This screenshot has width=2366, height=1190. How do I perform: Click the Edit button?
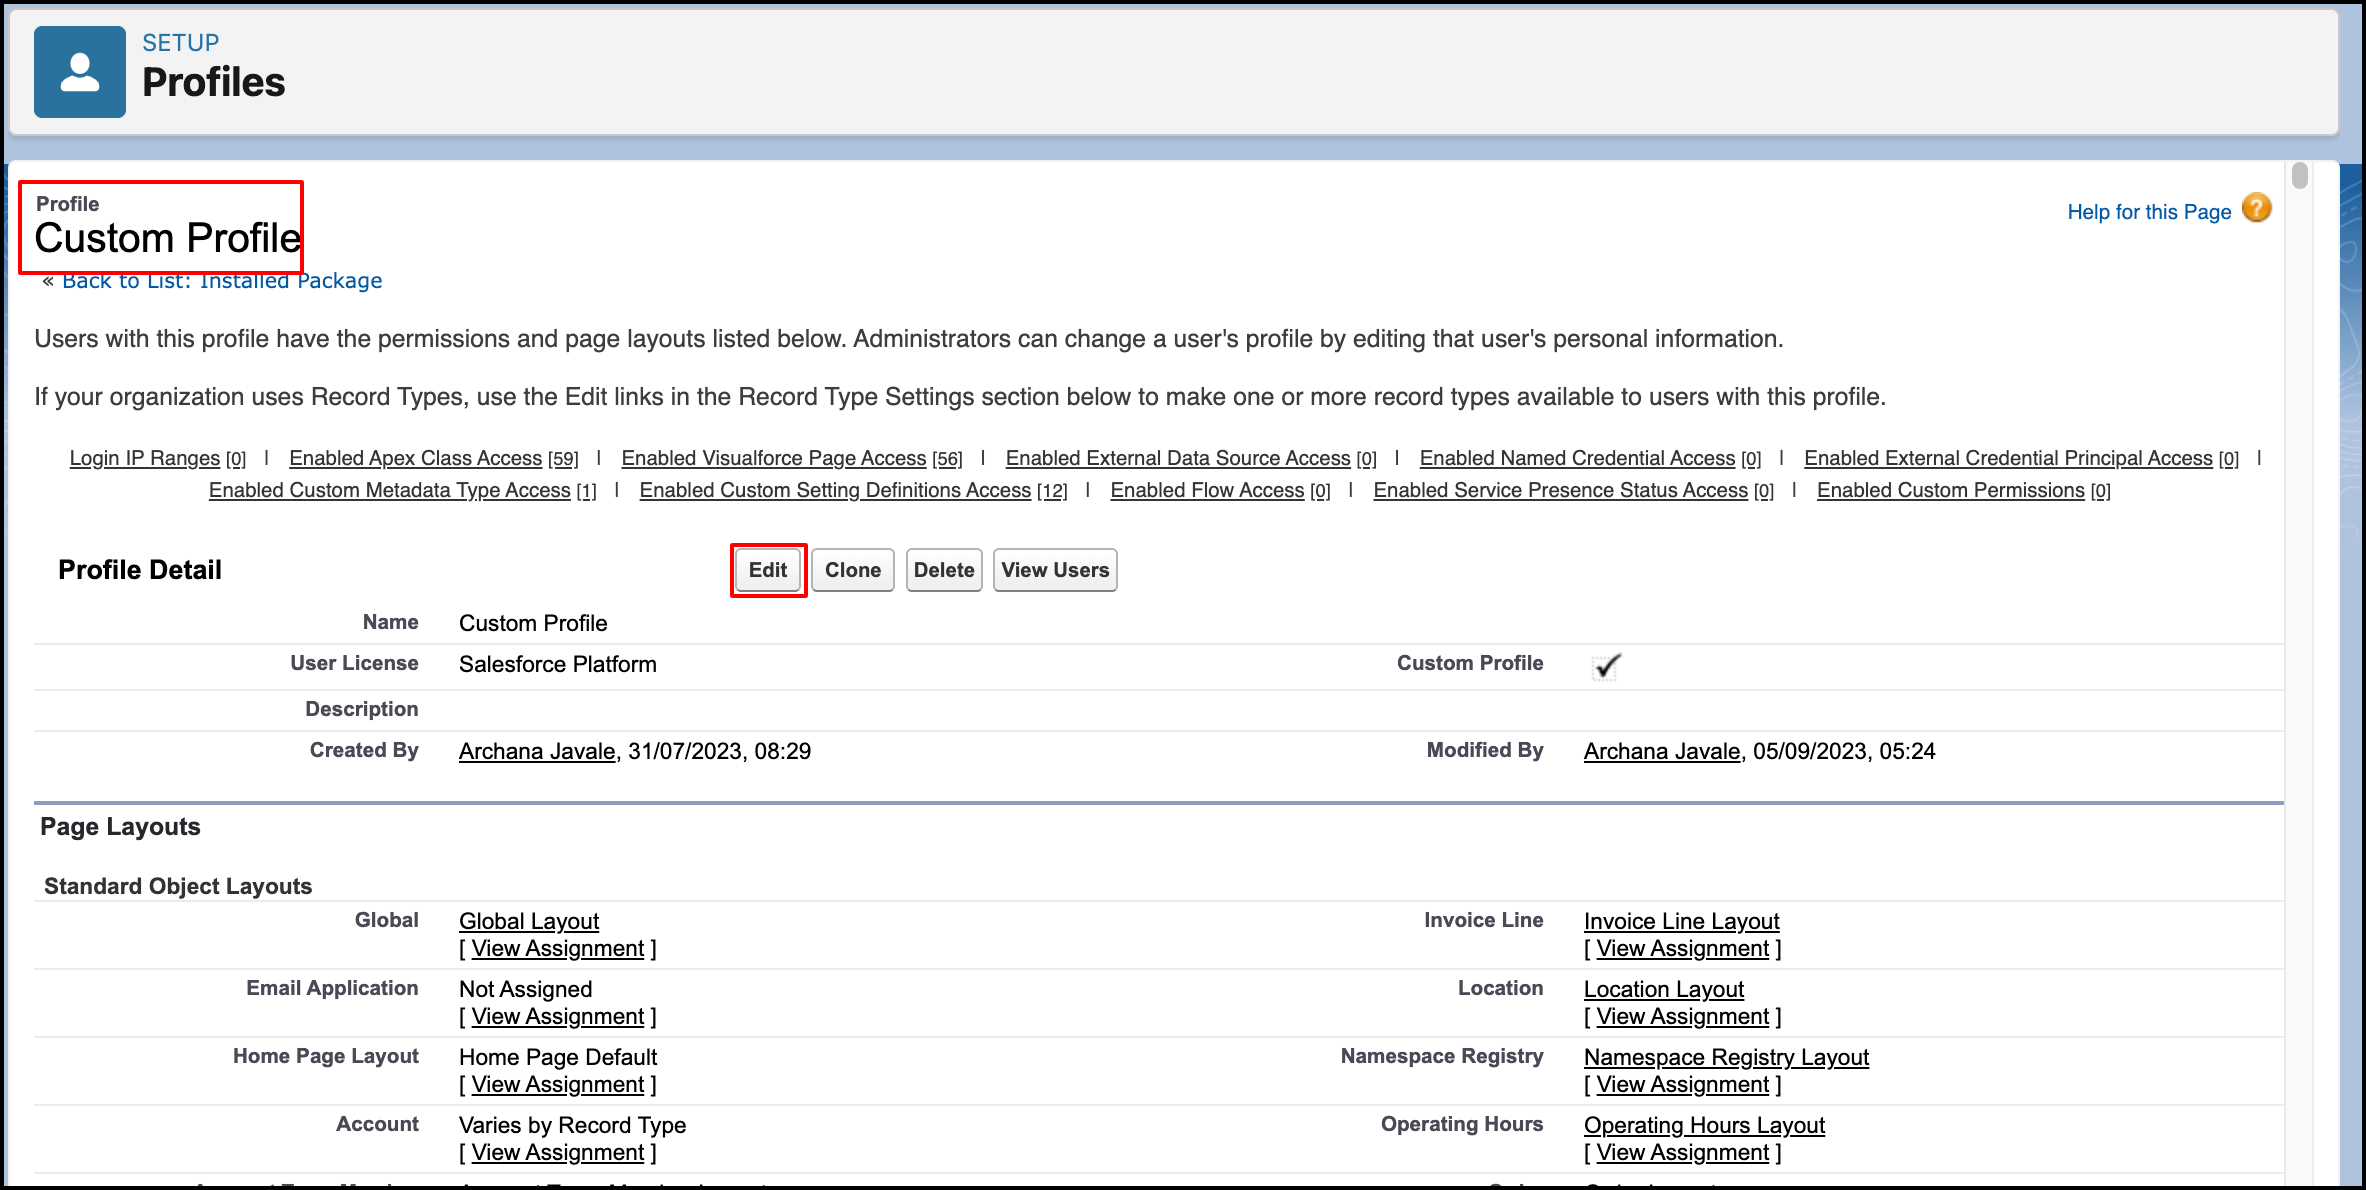[768, 570]
